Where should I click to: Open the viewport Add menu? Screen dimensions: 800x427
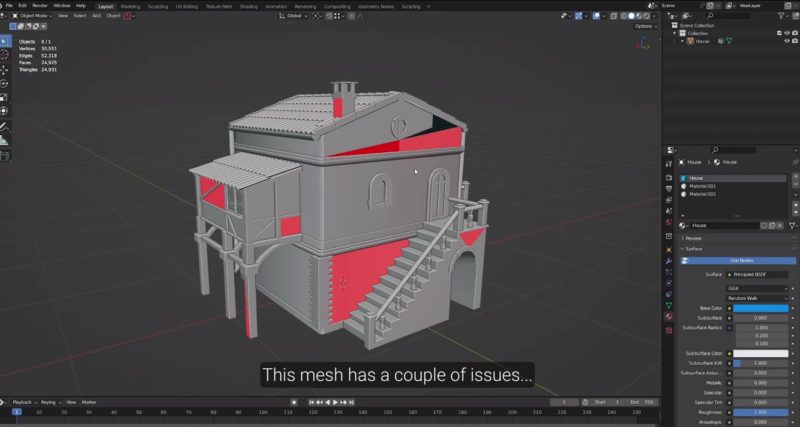(96, 16)
